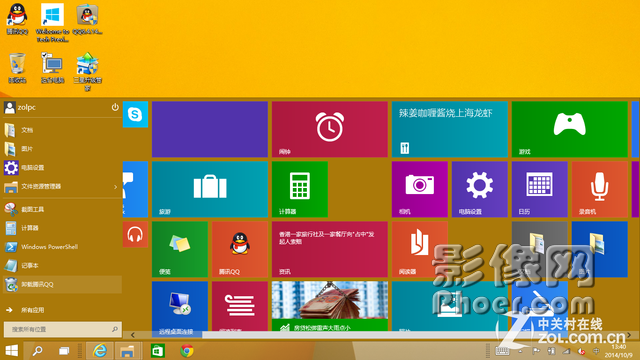Click the tile area left scroll arrow
640x360 pixels.
pyautogui.click(x=132, y=335)
